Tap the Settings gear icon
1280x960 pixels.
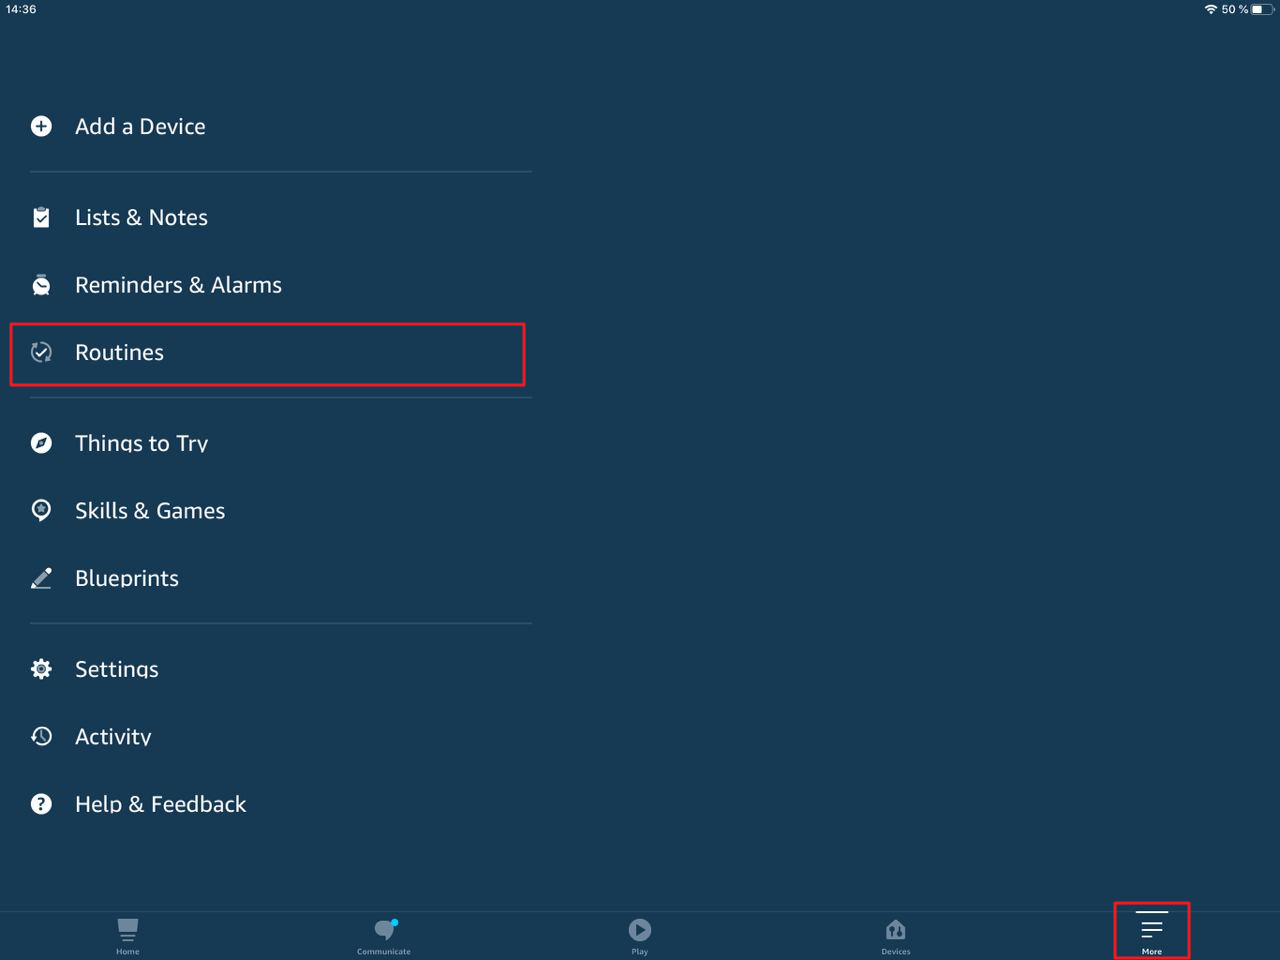pos(41,669)
